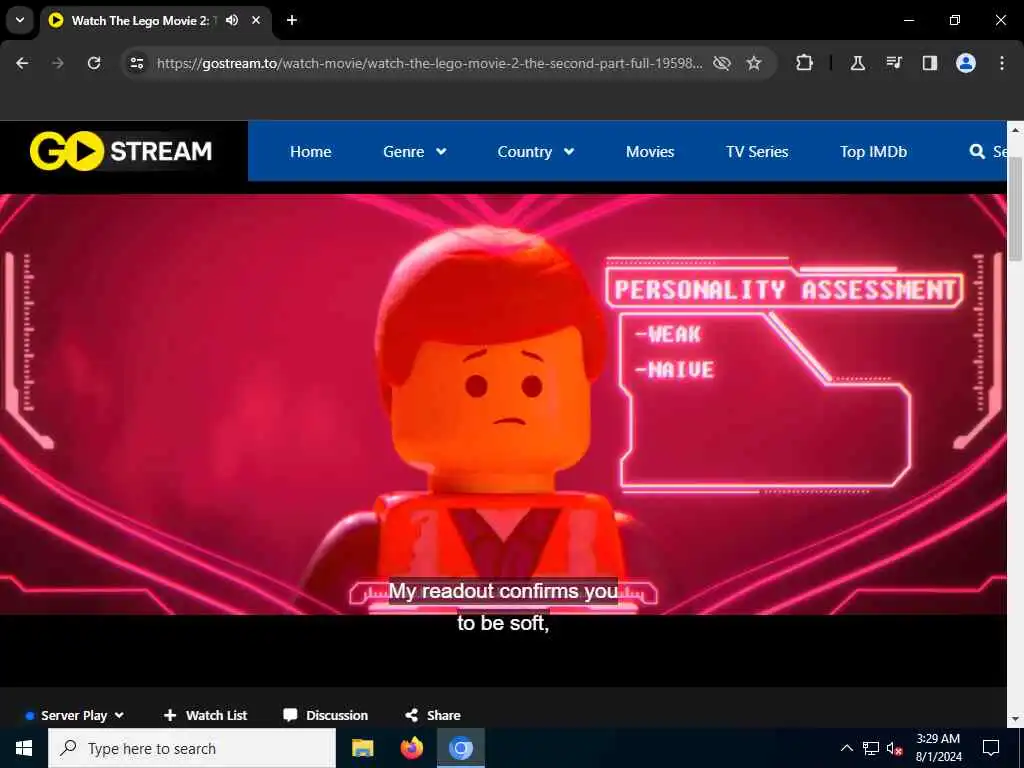Open the clock showing 3:29 AM
Screen dimensions: 1024x768
(938, 748)
